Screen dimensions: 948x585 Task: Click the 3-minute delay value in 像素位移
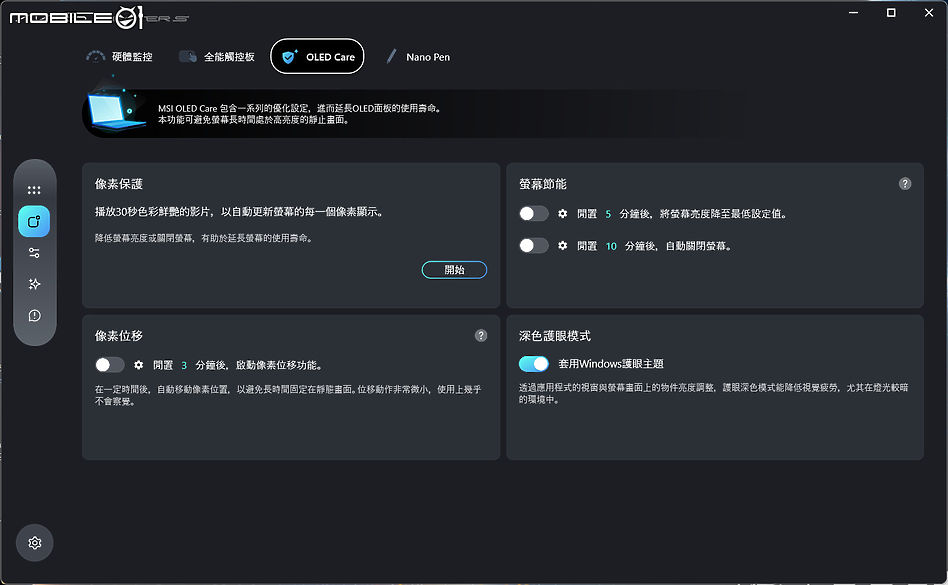[x=185, y=364]
